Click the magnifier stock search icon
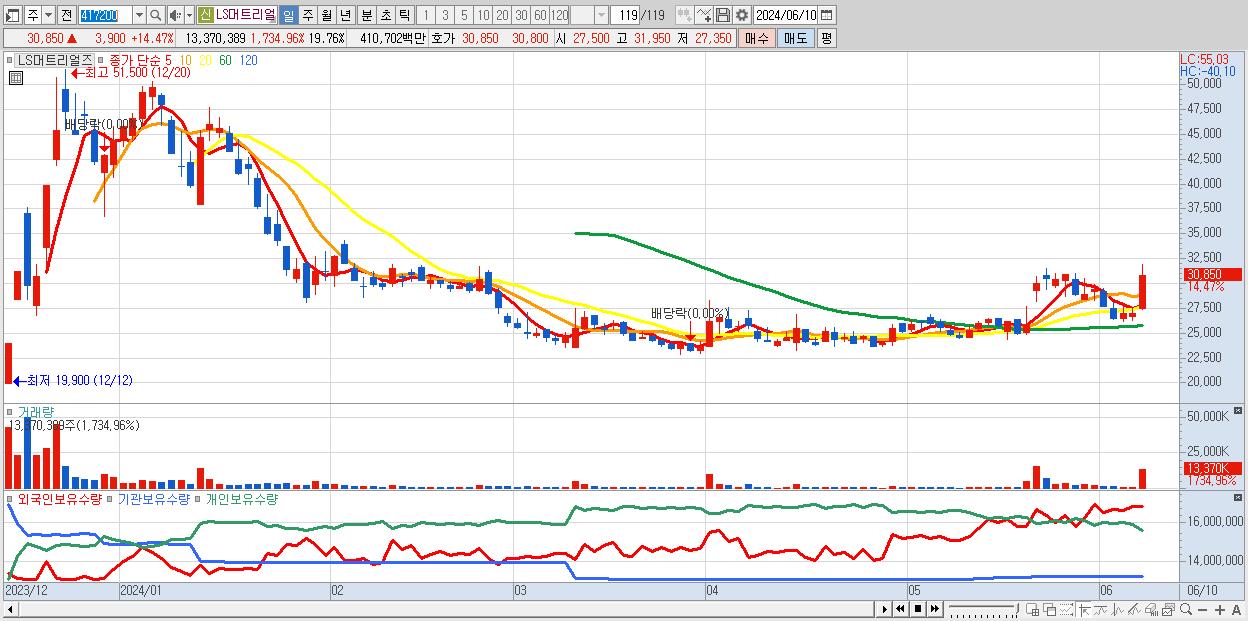 155,15
